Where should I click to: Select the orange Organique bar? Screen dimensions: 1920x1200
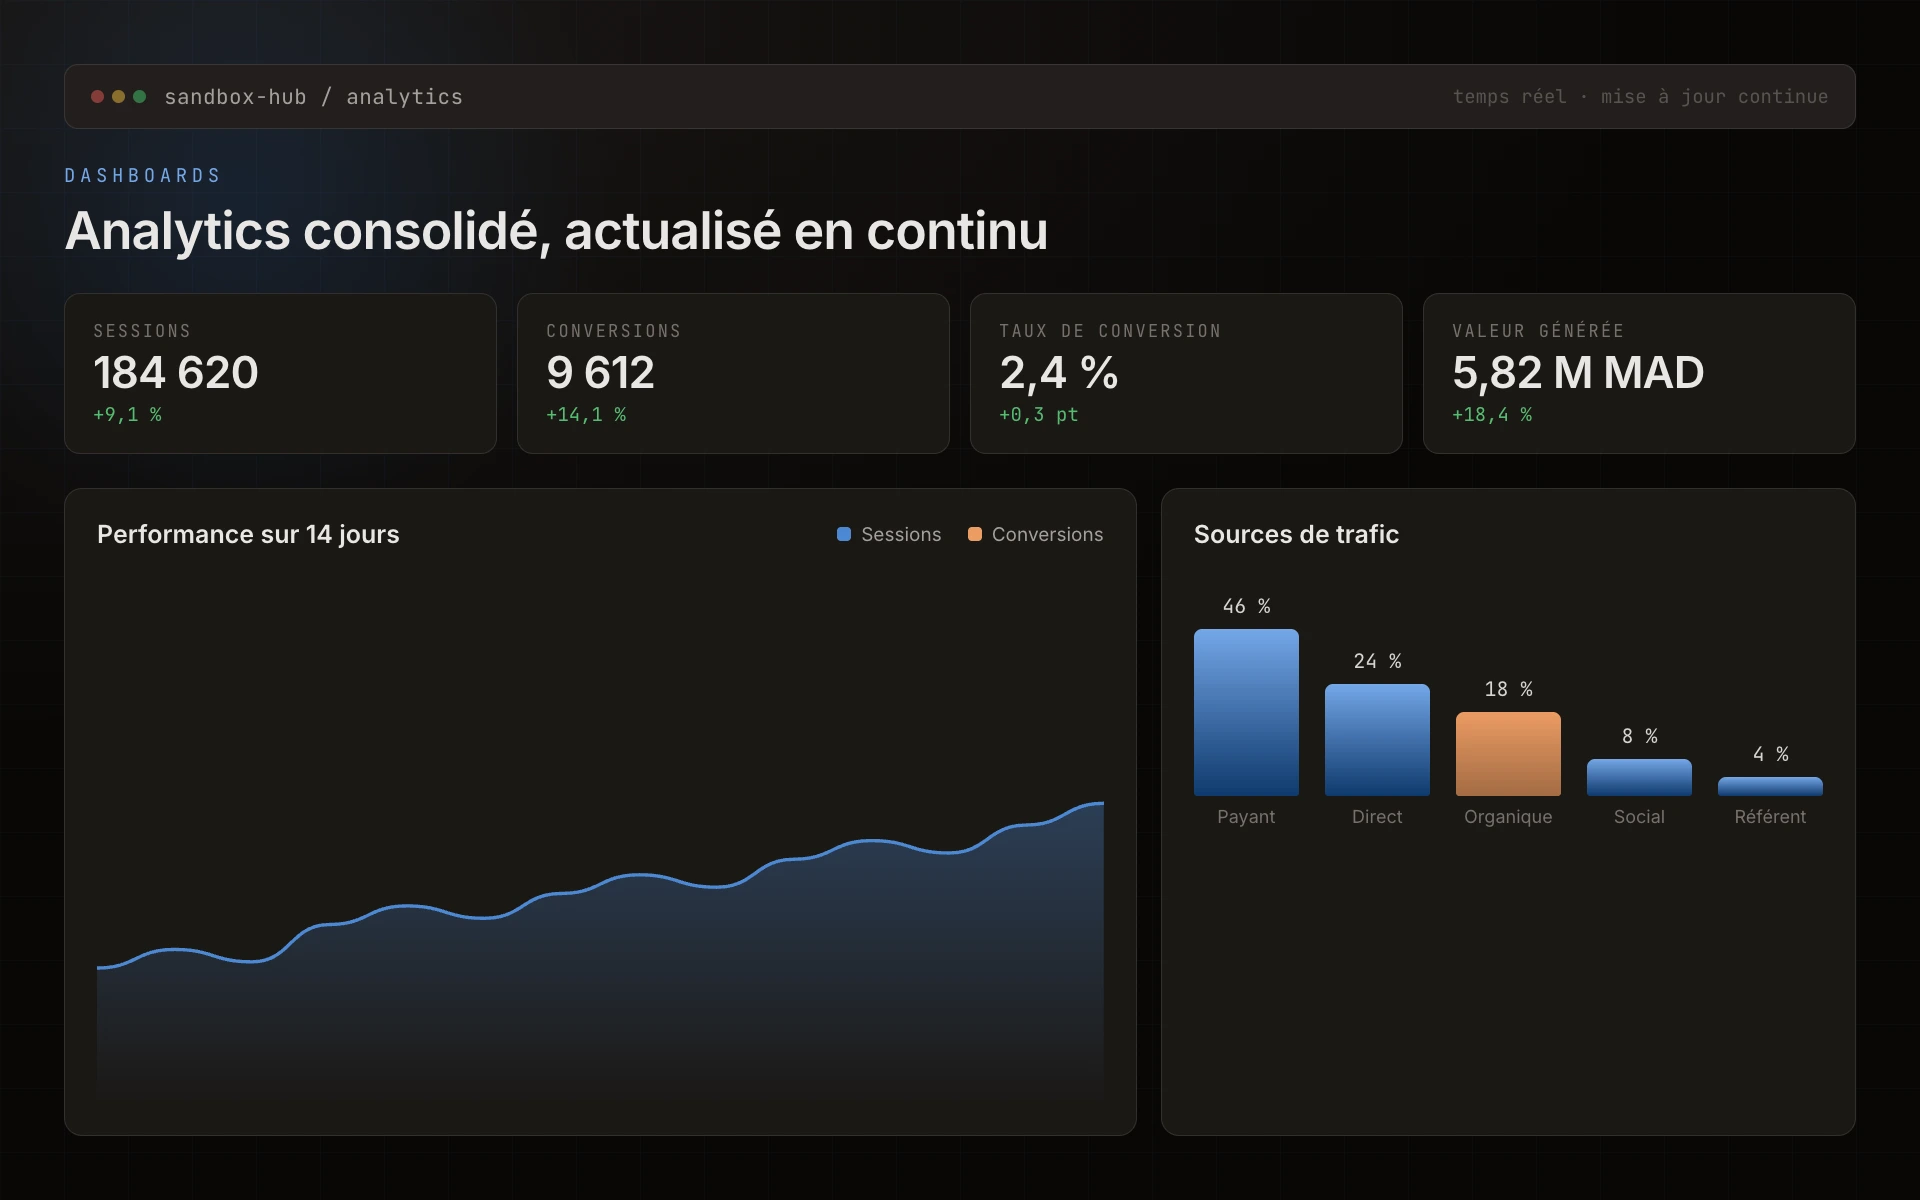tap(1508, 754)
